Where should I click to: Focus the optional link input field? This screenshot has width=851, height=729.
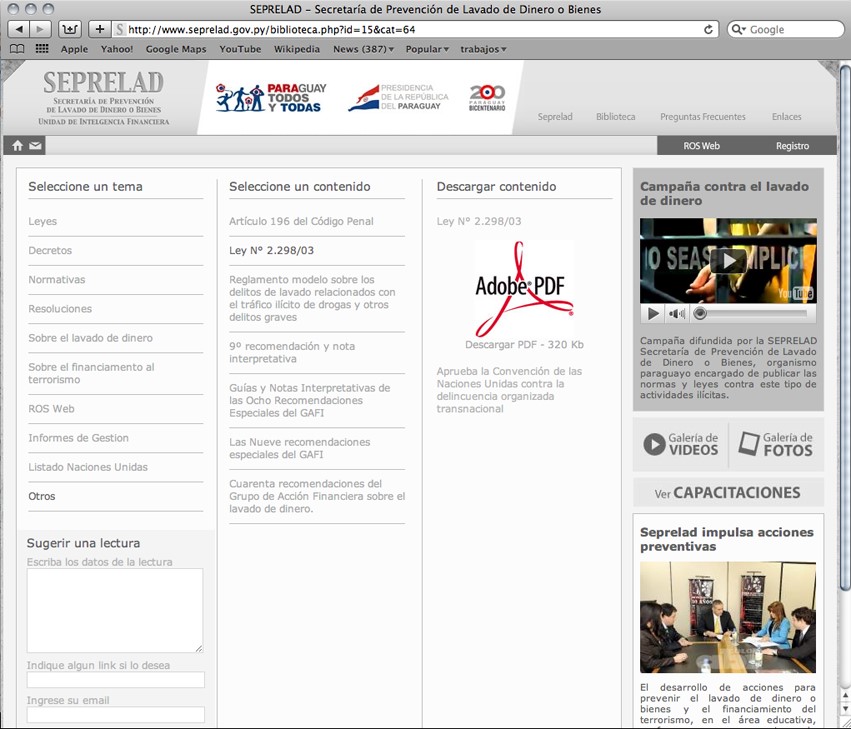(x=116, y=680)
